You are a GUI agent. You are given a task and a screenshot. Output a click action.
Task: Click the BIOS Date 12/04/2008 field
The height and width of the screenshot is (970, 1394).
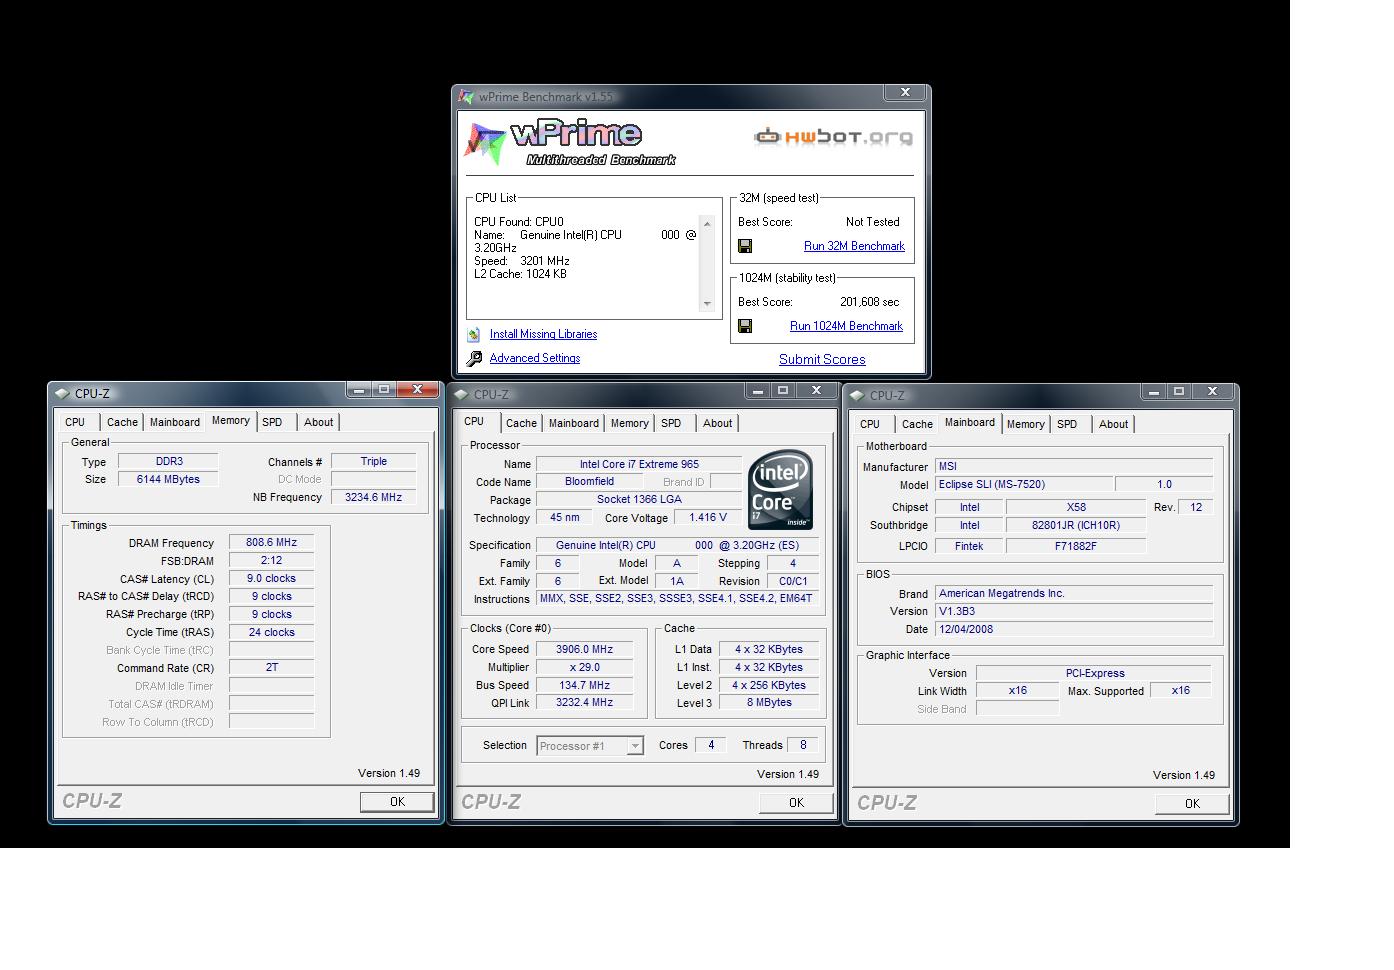(1073, 629)
